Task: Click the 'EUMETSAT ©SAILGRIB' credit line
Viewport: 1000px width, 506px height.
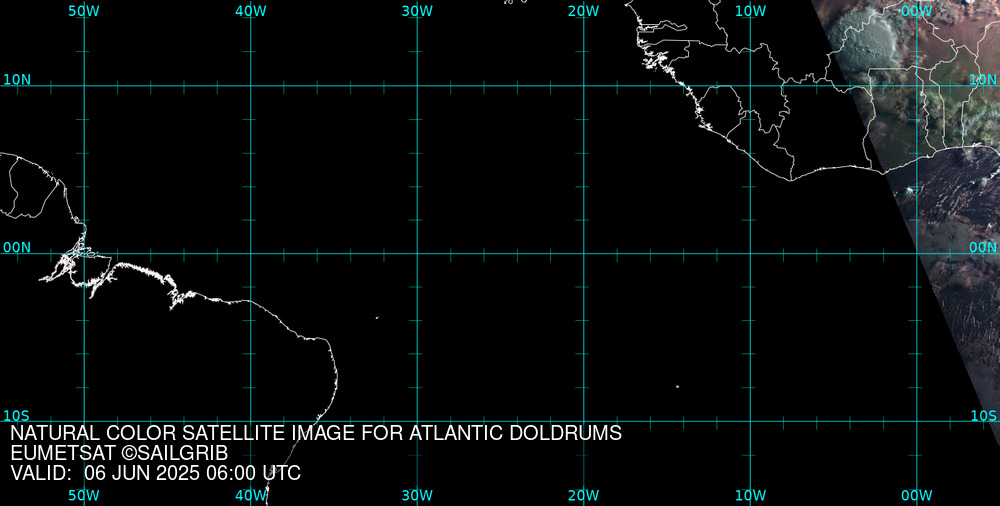Action: point(119,454)
